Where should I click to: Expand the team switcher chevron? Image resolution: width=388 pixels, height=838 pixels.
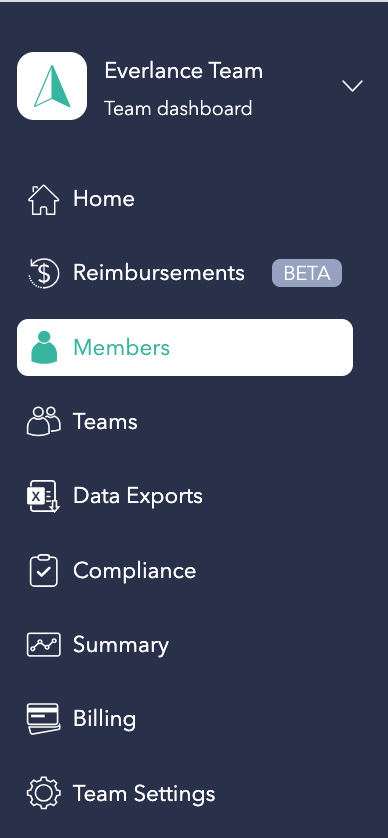[352, 86]
